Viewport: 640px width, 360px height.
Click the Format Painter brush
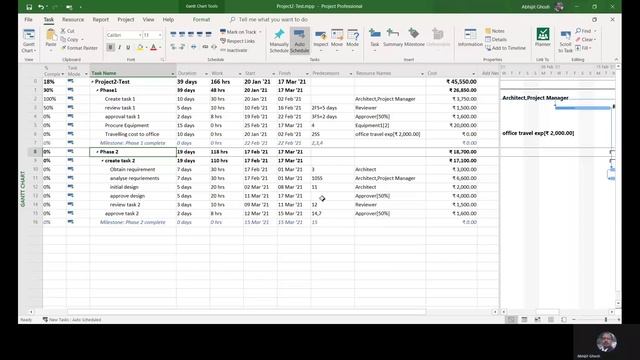coord(79,48)
